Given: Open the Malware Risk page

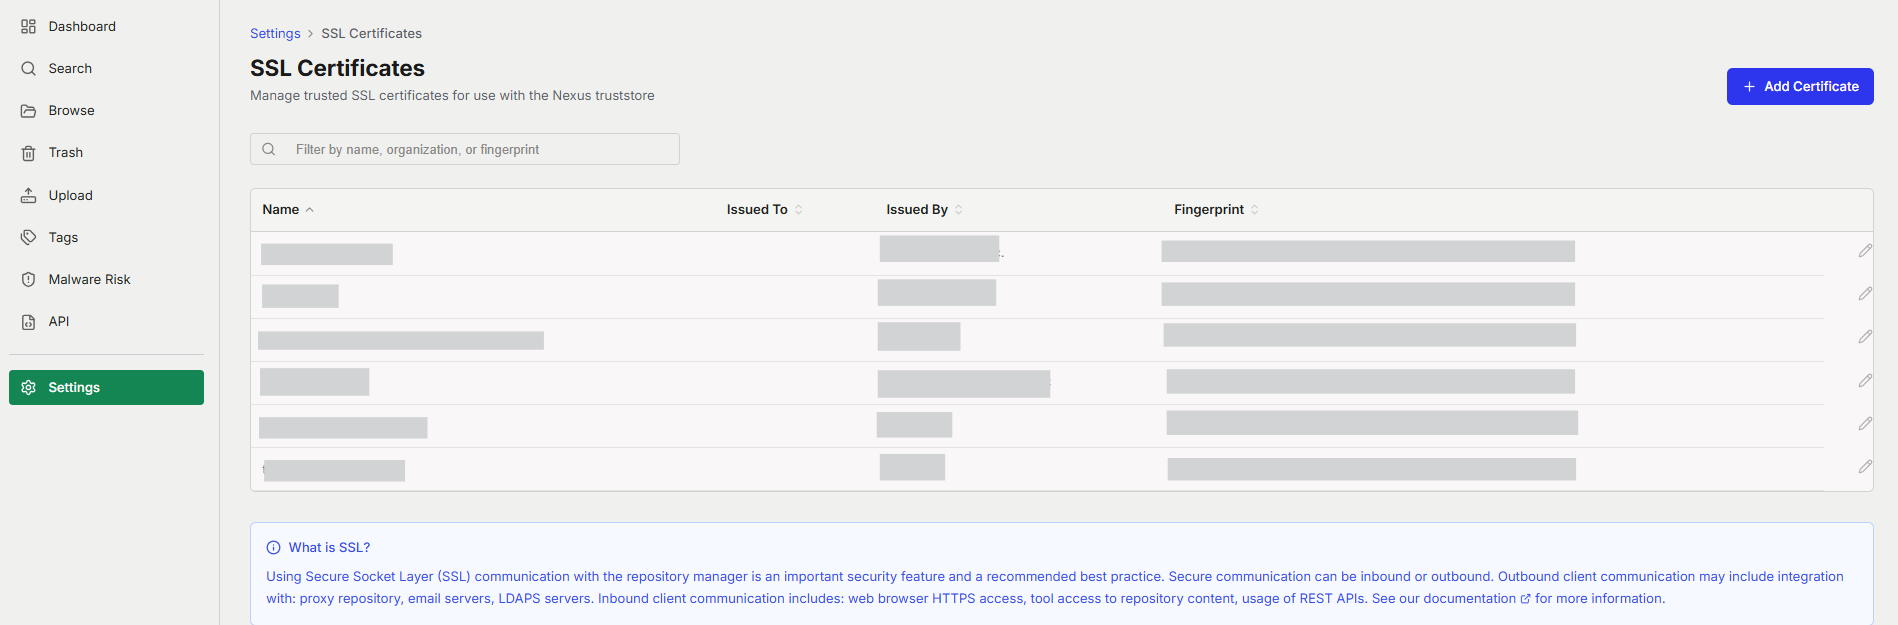Looking at the screenshot, I should (89, 279).
